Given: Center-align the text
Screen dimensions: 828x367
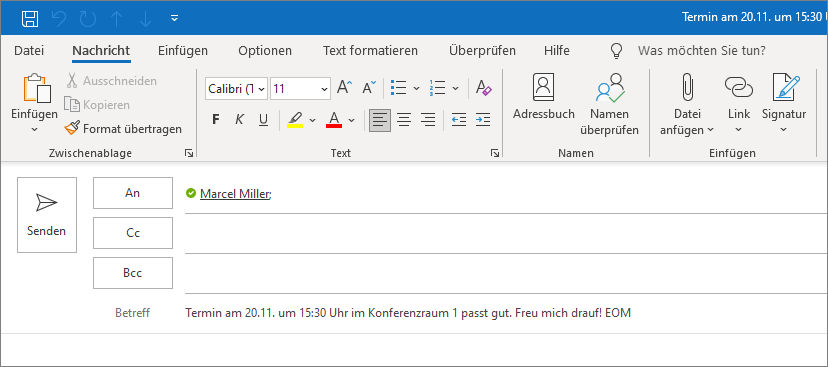Looking at the screenshot, I should click(x=404, y=120).
